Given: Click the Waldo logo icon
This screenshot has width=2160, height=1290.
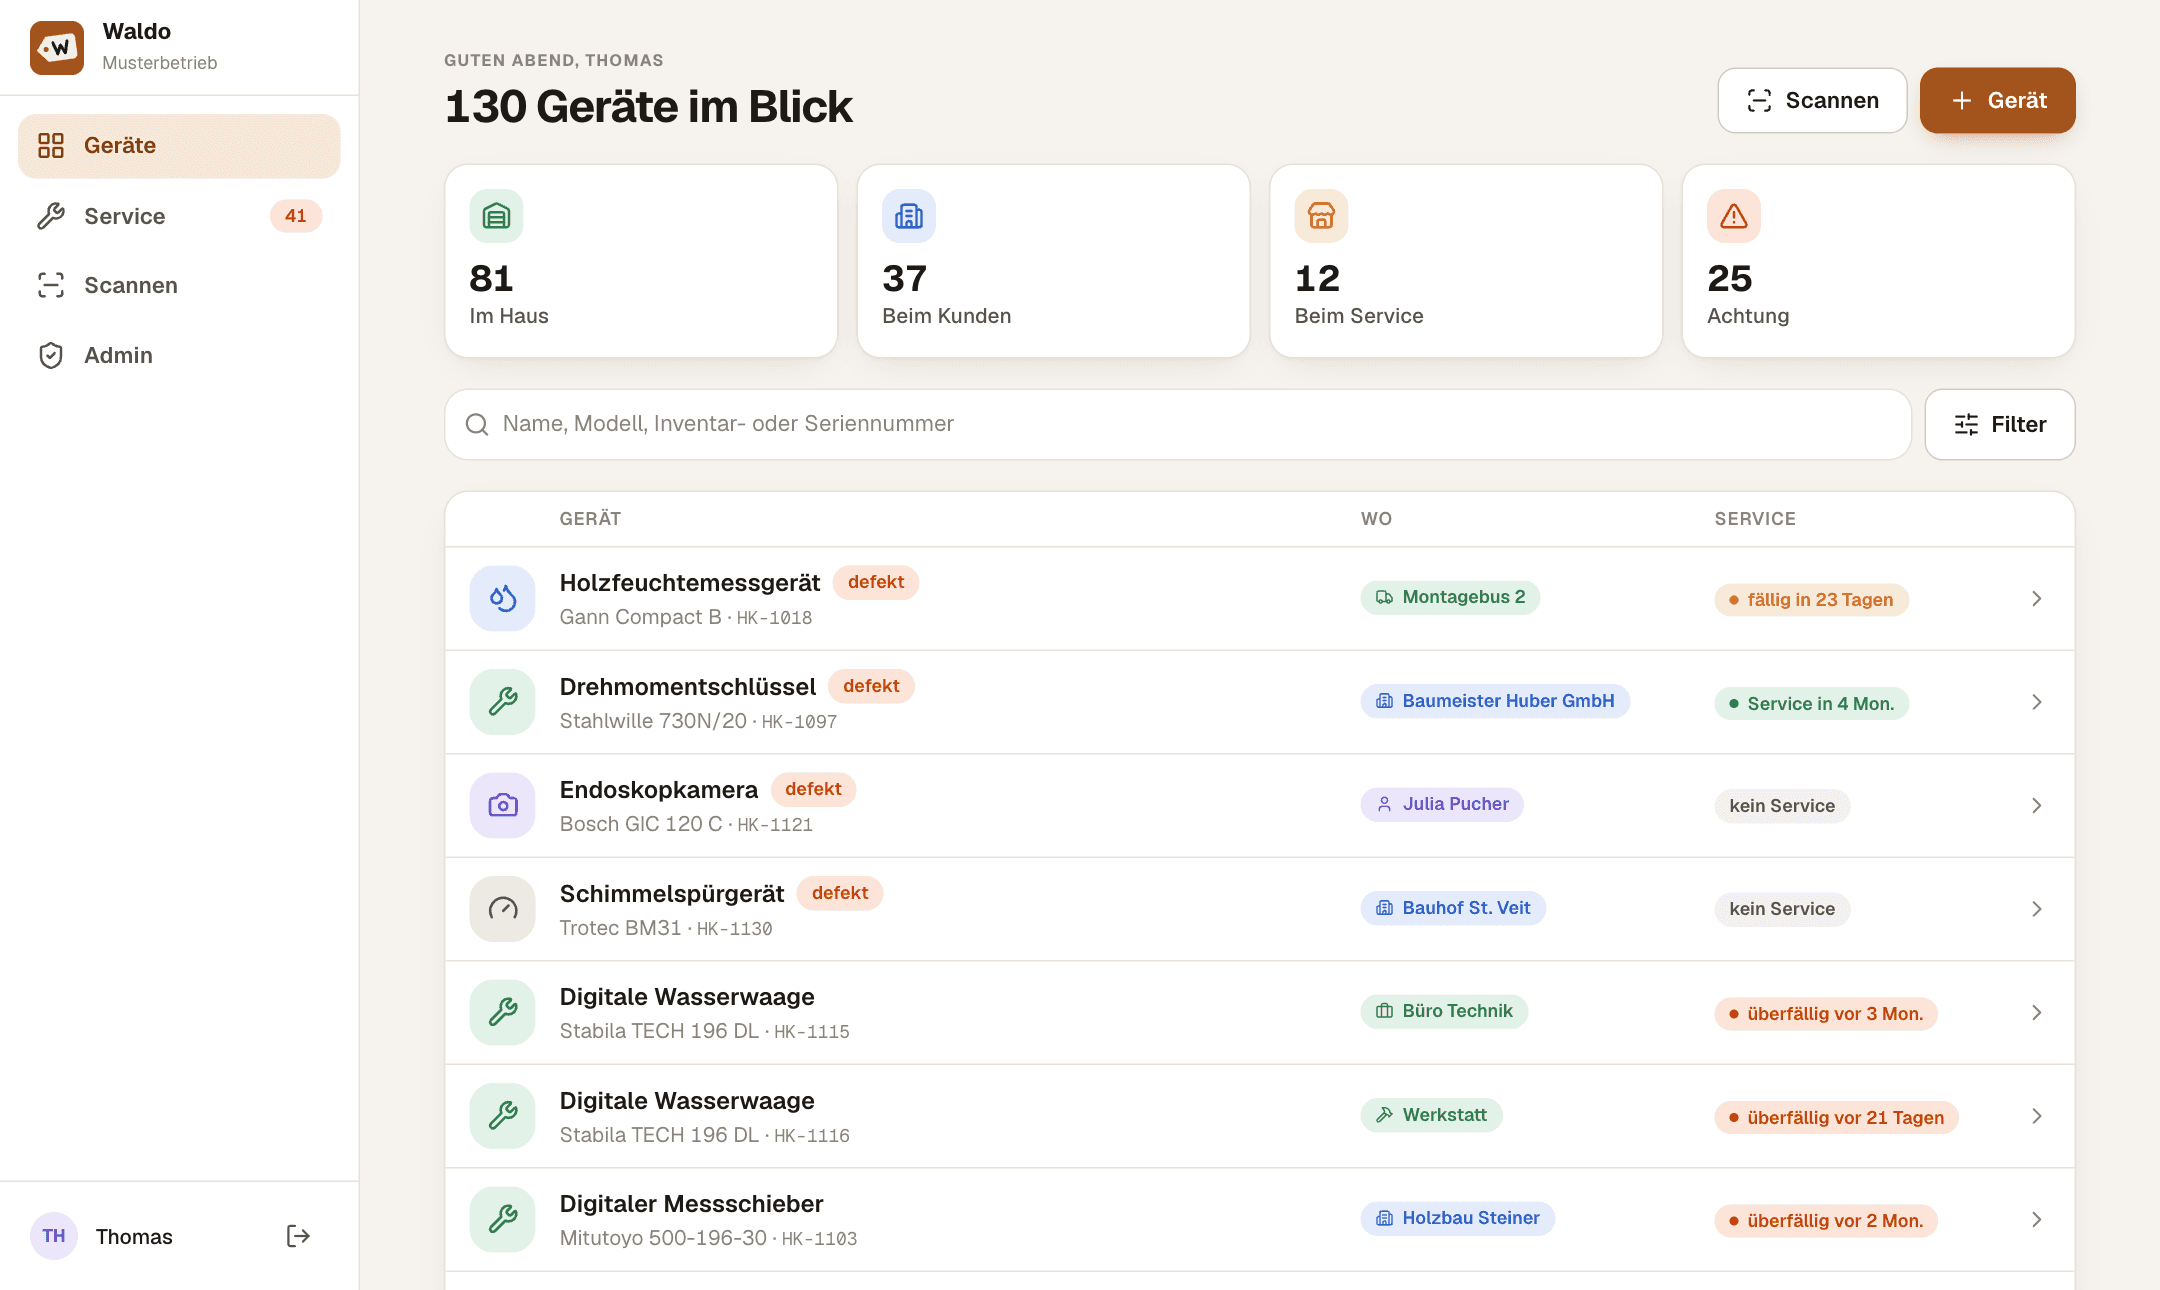Looking at the screenshot, I should point(57,47).
